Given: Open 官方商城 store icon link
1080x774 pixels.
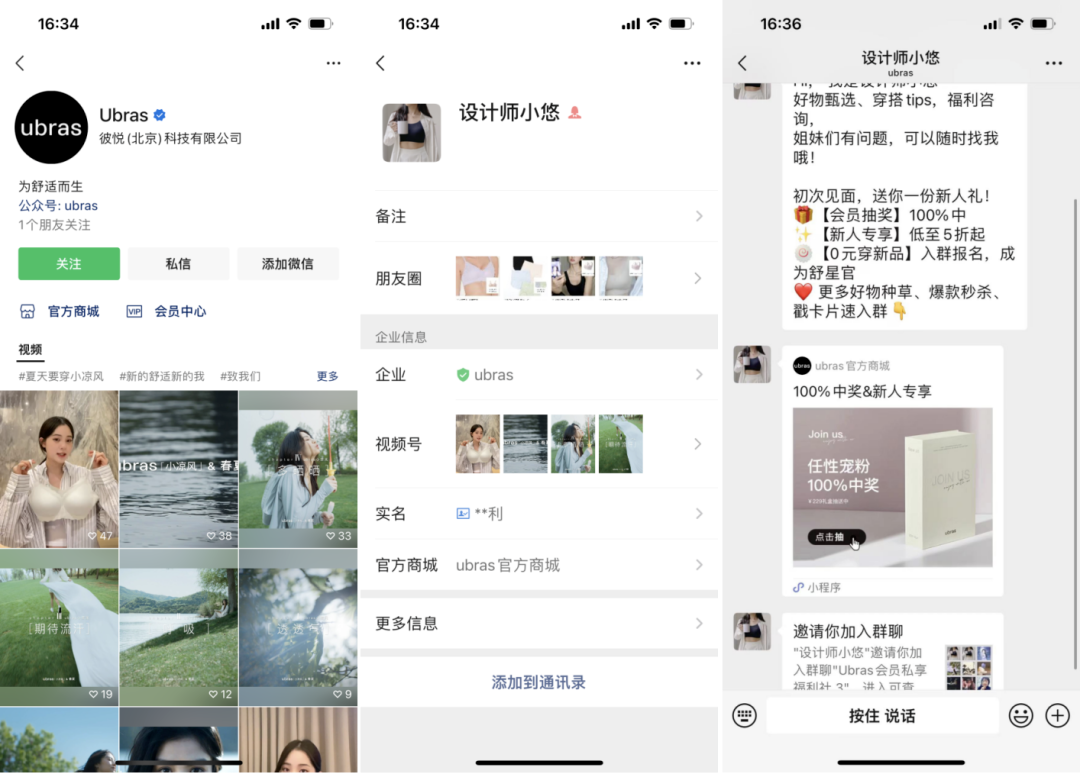Looking at the screenshot, I should [x=61, y=311].
